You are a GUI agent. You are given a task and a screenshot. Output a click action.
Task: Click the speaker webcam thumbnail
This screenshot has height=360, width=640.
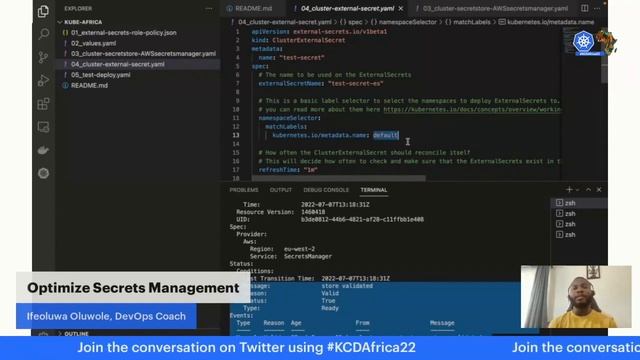[x=576, y=297]
